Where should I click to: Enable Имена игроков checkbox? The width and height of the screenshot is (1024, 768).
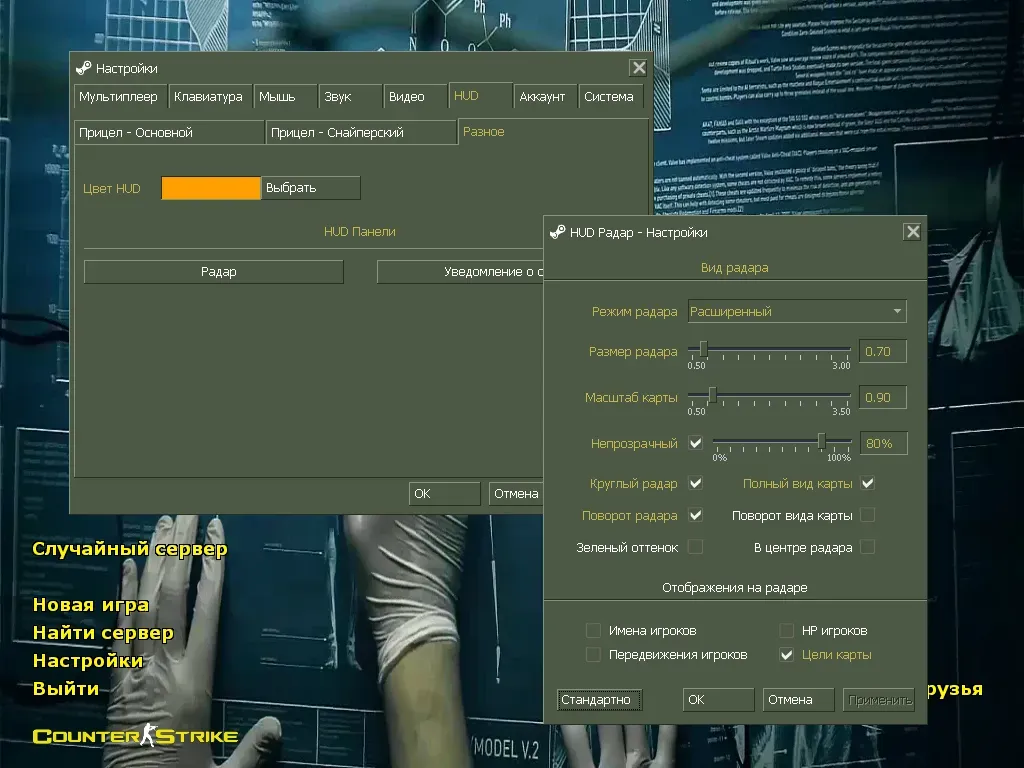(x=593, y=630)
